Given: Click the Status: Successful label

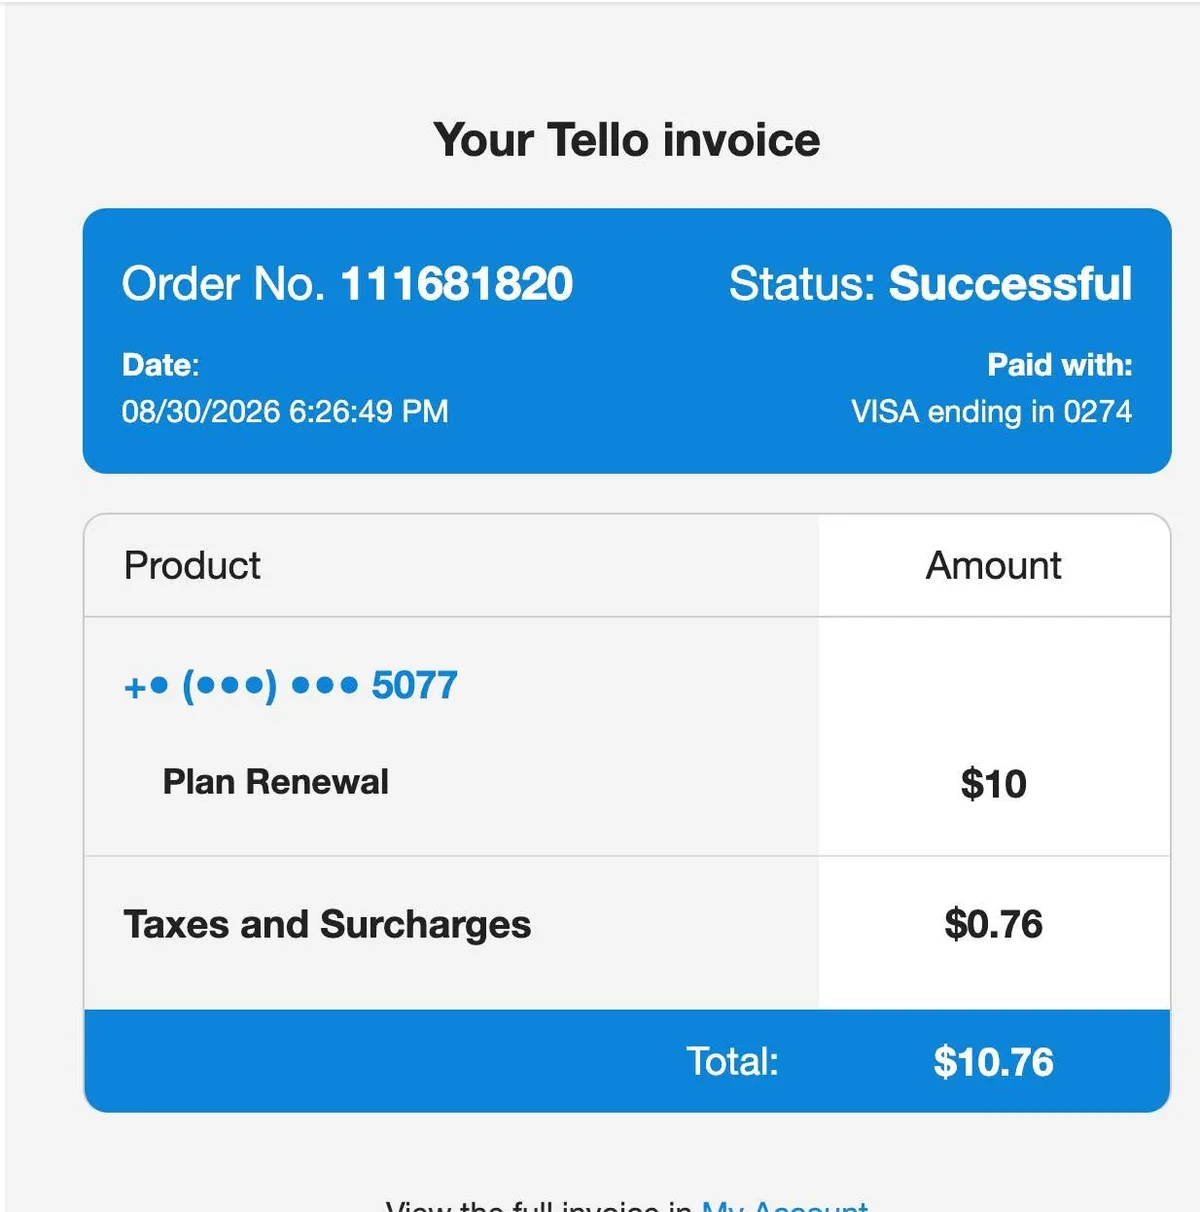Looking at the screenshot, I should point(930,284).
